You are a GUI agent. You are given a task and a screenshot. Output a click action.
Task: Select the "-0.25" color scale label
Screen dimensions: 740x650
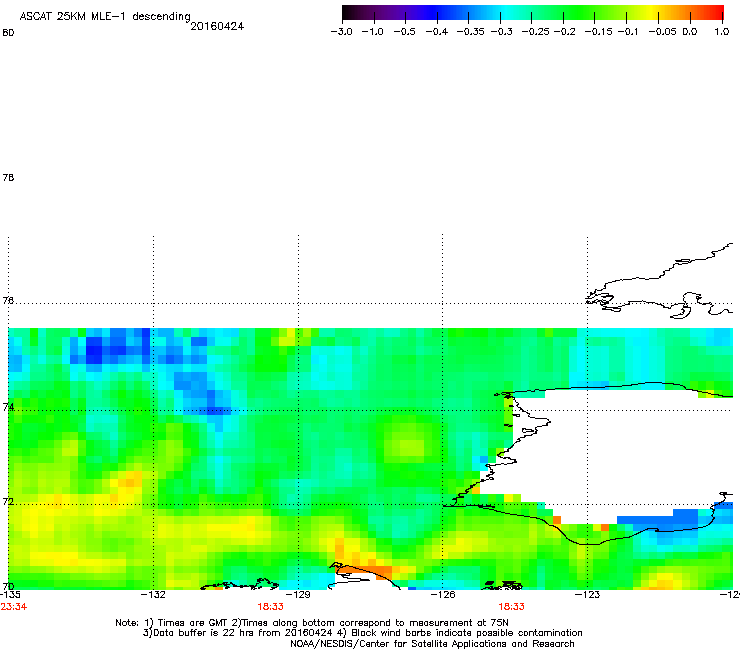pyautogui.click(x=535, y=32)
